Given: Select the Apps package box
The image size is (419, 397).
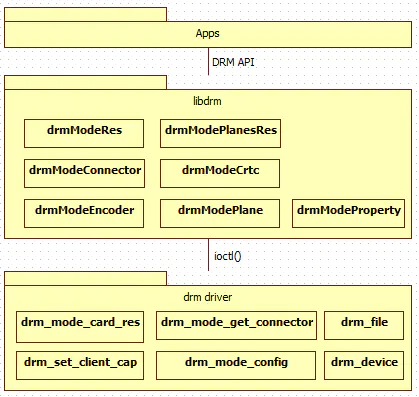Looking at the screenshot, I should 208,34.
